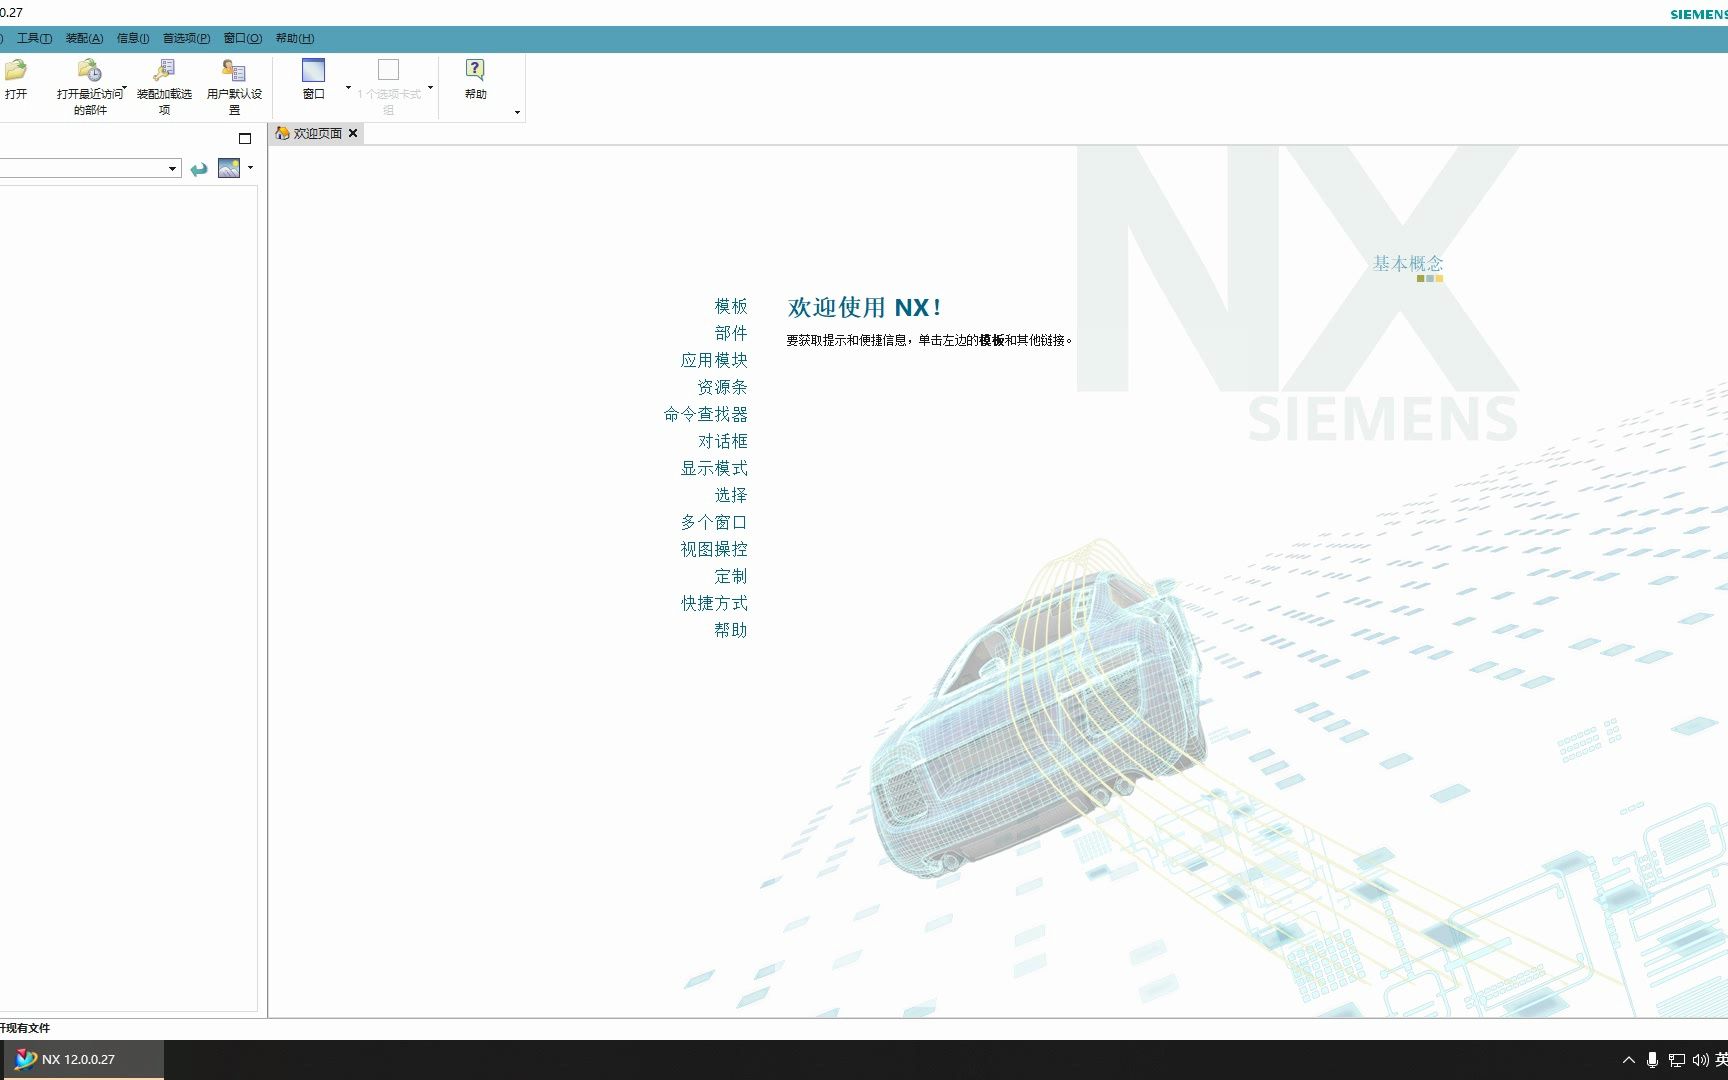Screen dimensions: 1728x1080
Task: Open the 首选项 menu
Action: 184,38
